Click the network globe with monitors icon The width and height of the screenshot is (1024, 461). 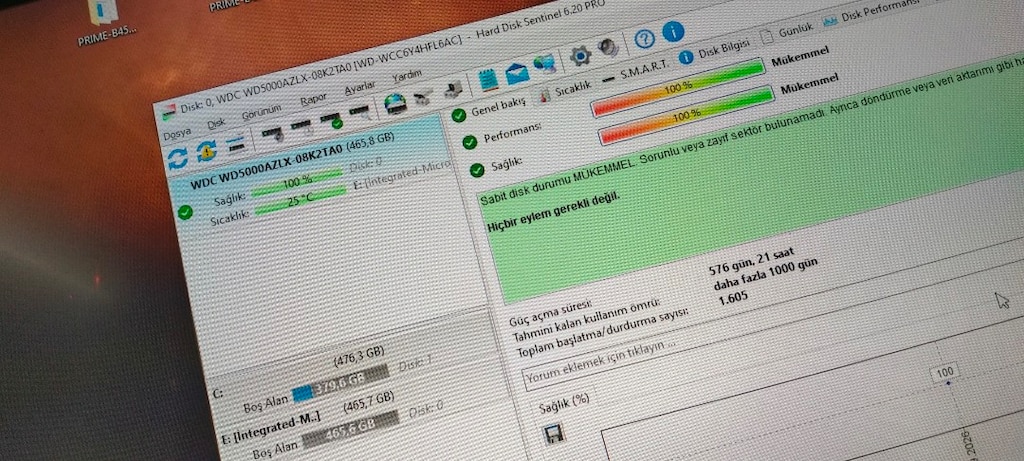[x=544, y=64]
